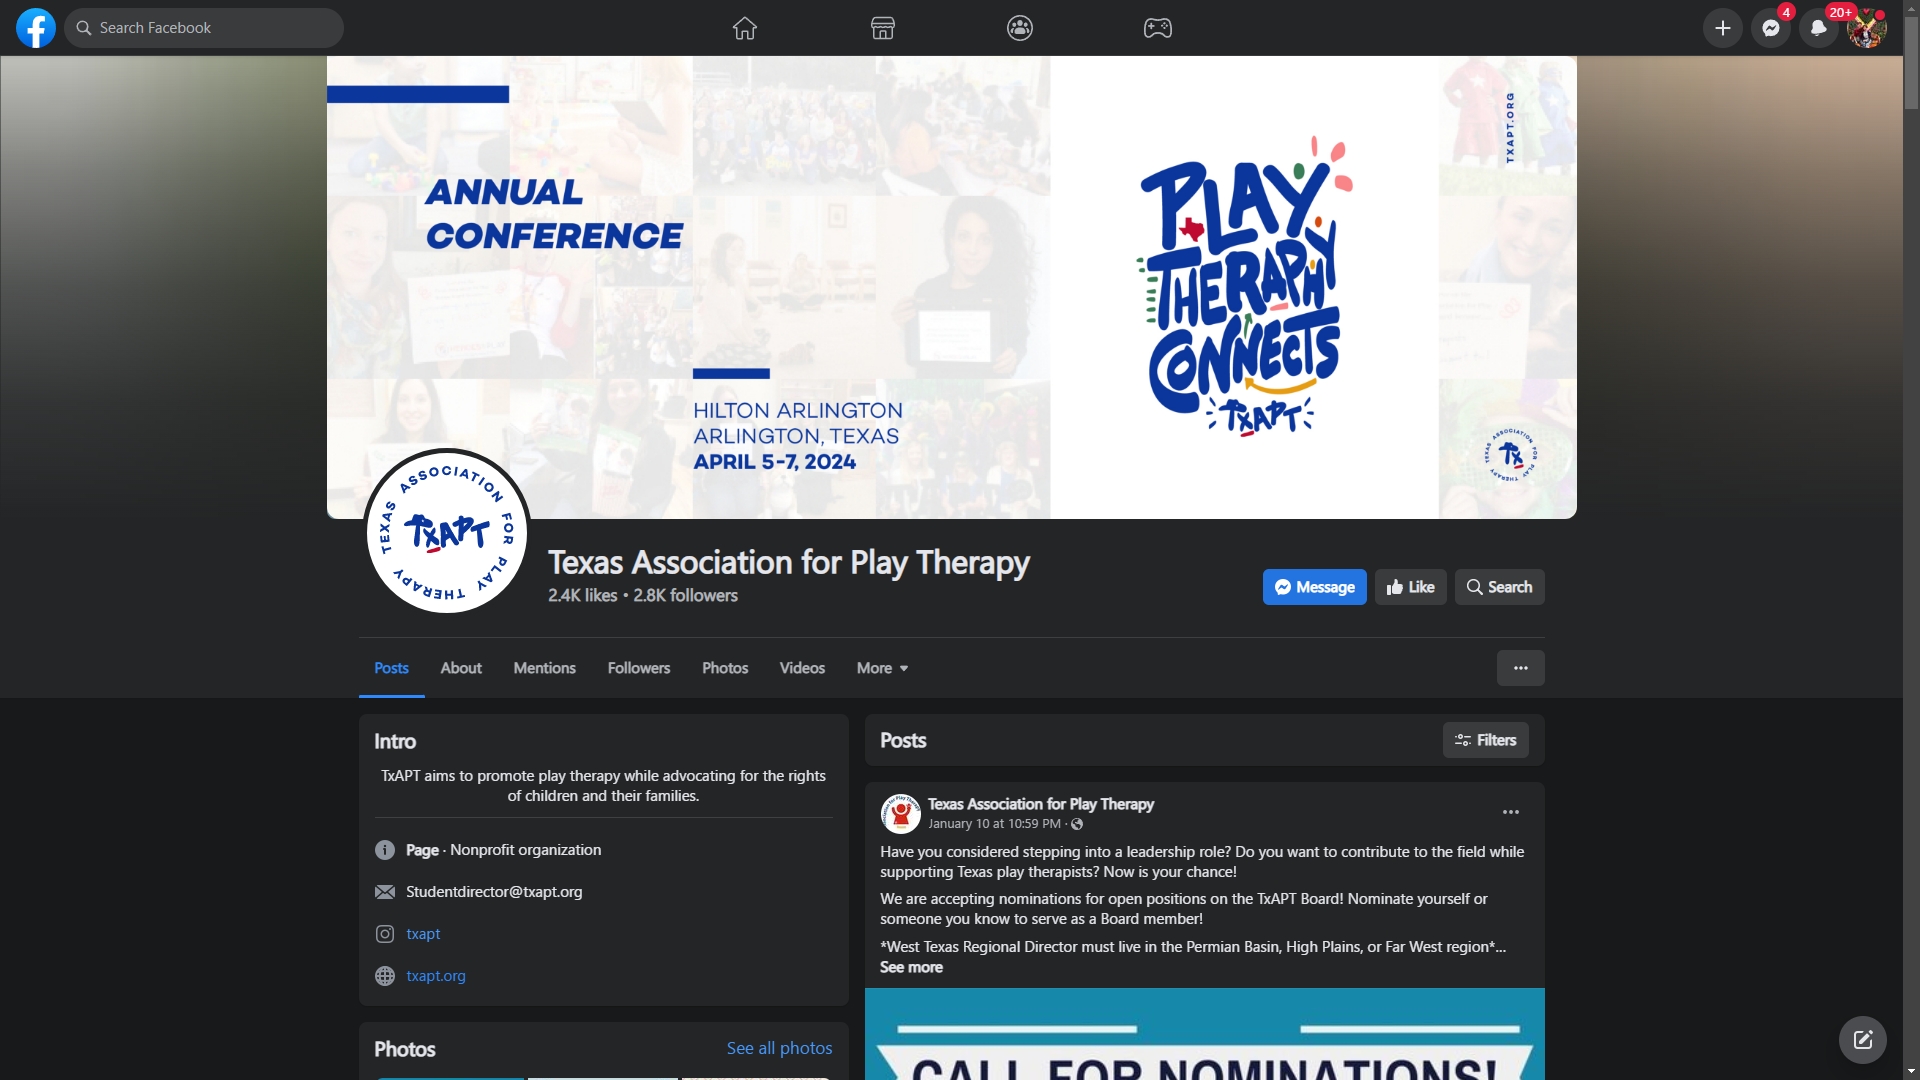The image size is (1920, 1080).
Task: Click the new message compose icon
Action: coord(1862,1040)
